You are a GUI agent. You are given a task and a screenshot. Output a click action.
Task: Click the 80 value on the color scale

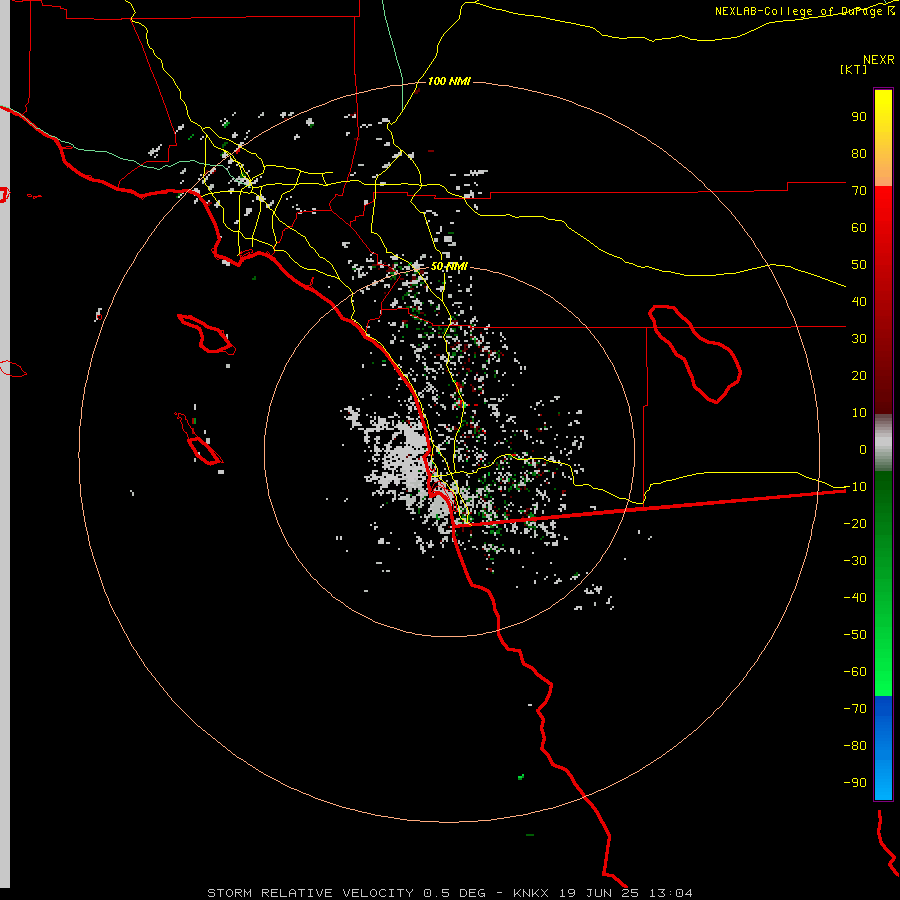[859, 154]
